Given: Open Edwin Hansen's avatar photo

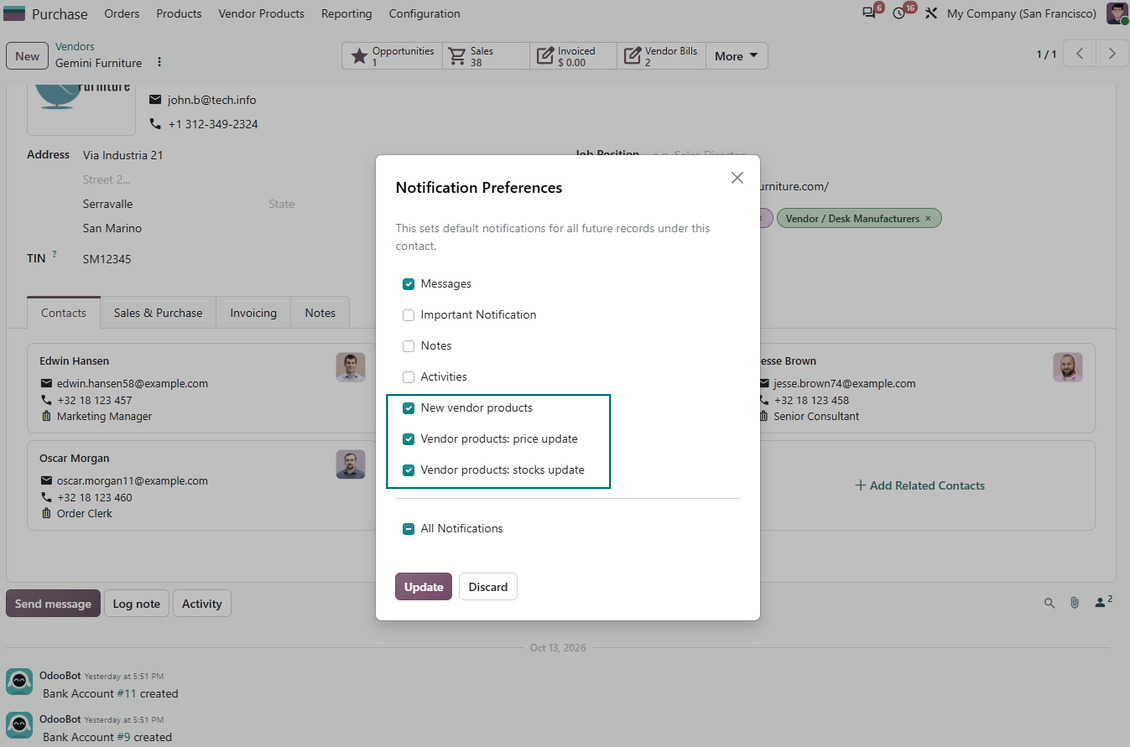Looking at the screenshot, I should 350,367.
